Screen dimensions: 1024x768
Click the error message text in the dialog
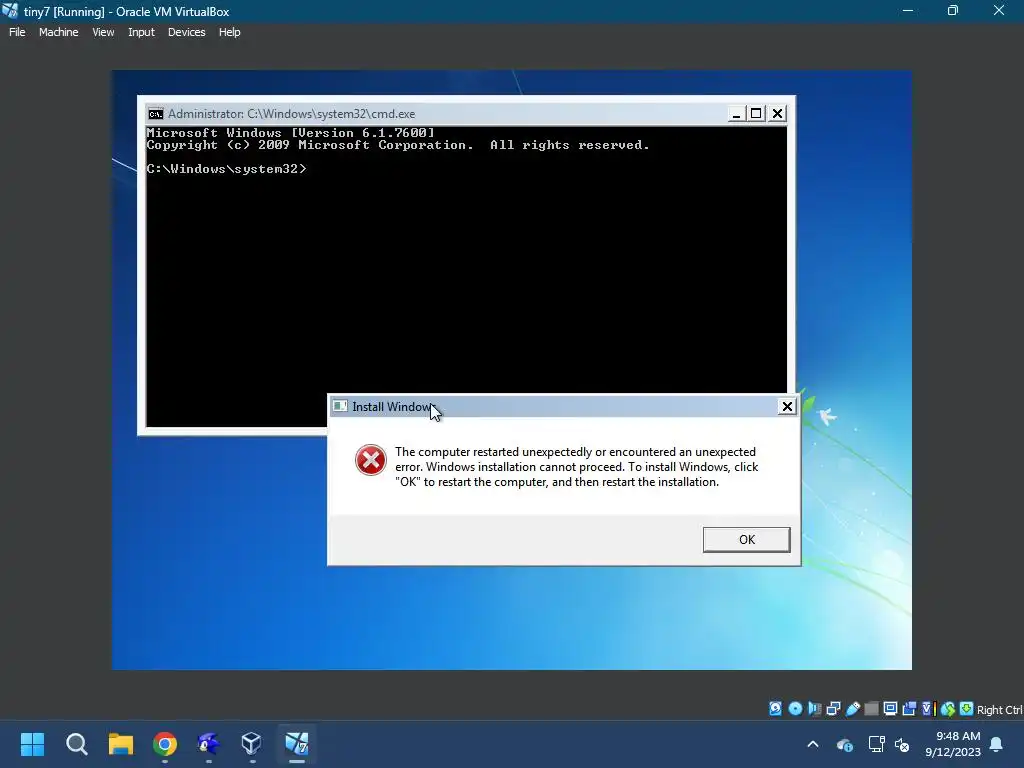click(576, 467)
